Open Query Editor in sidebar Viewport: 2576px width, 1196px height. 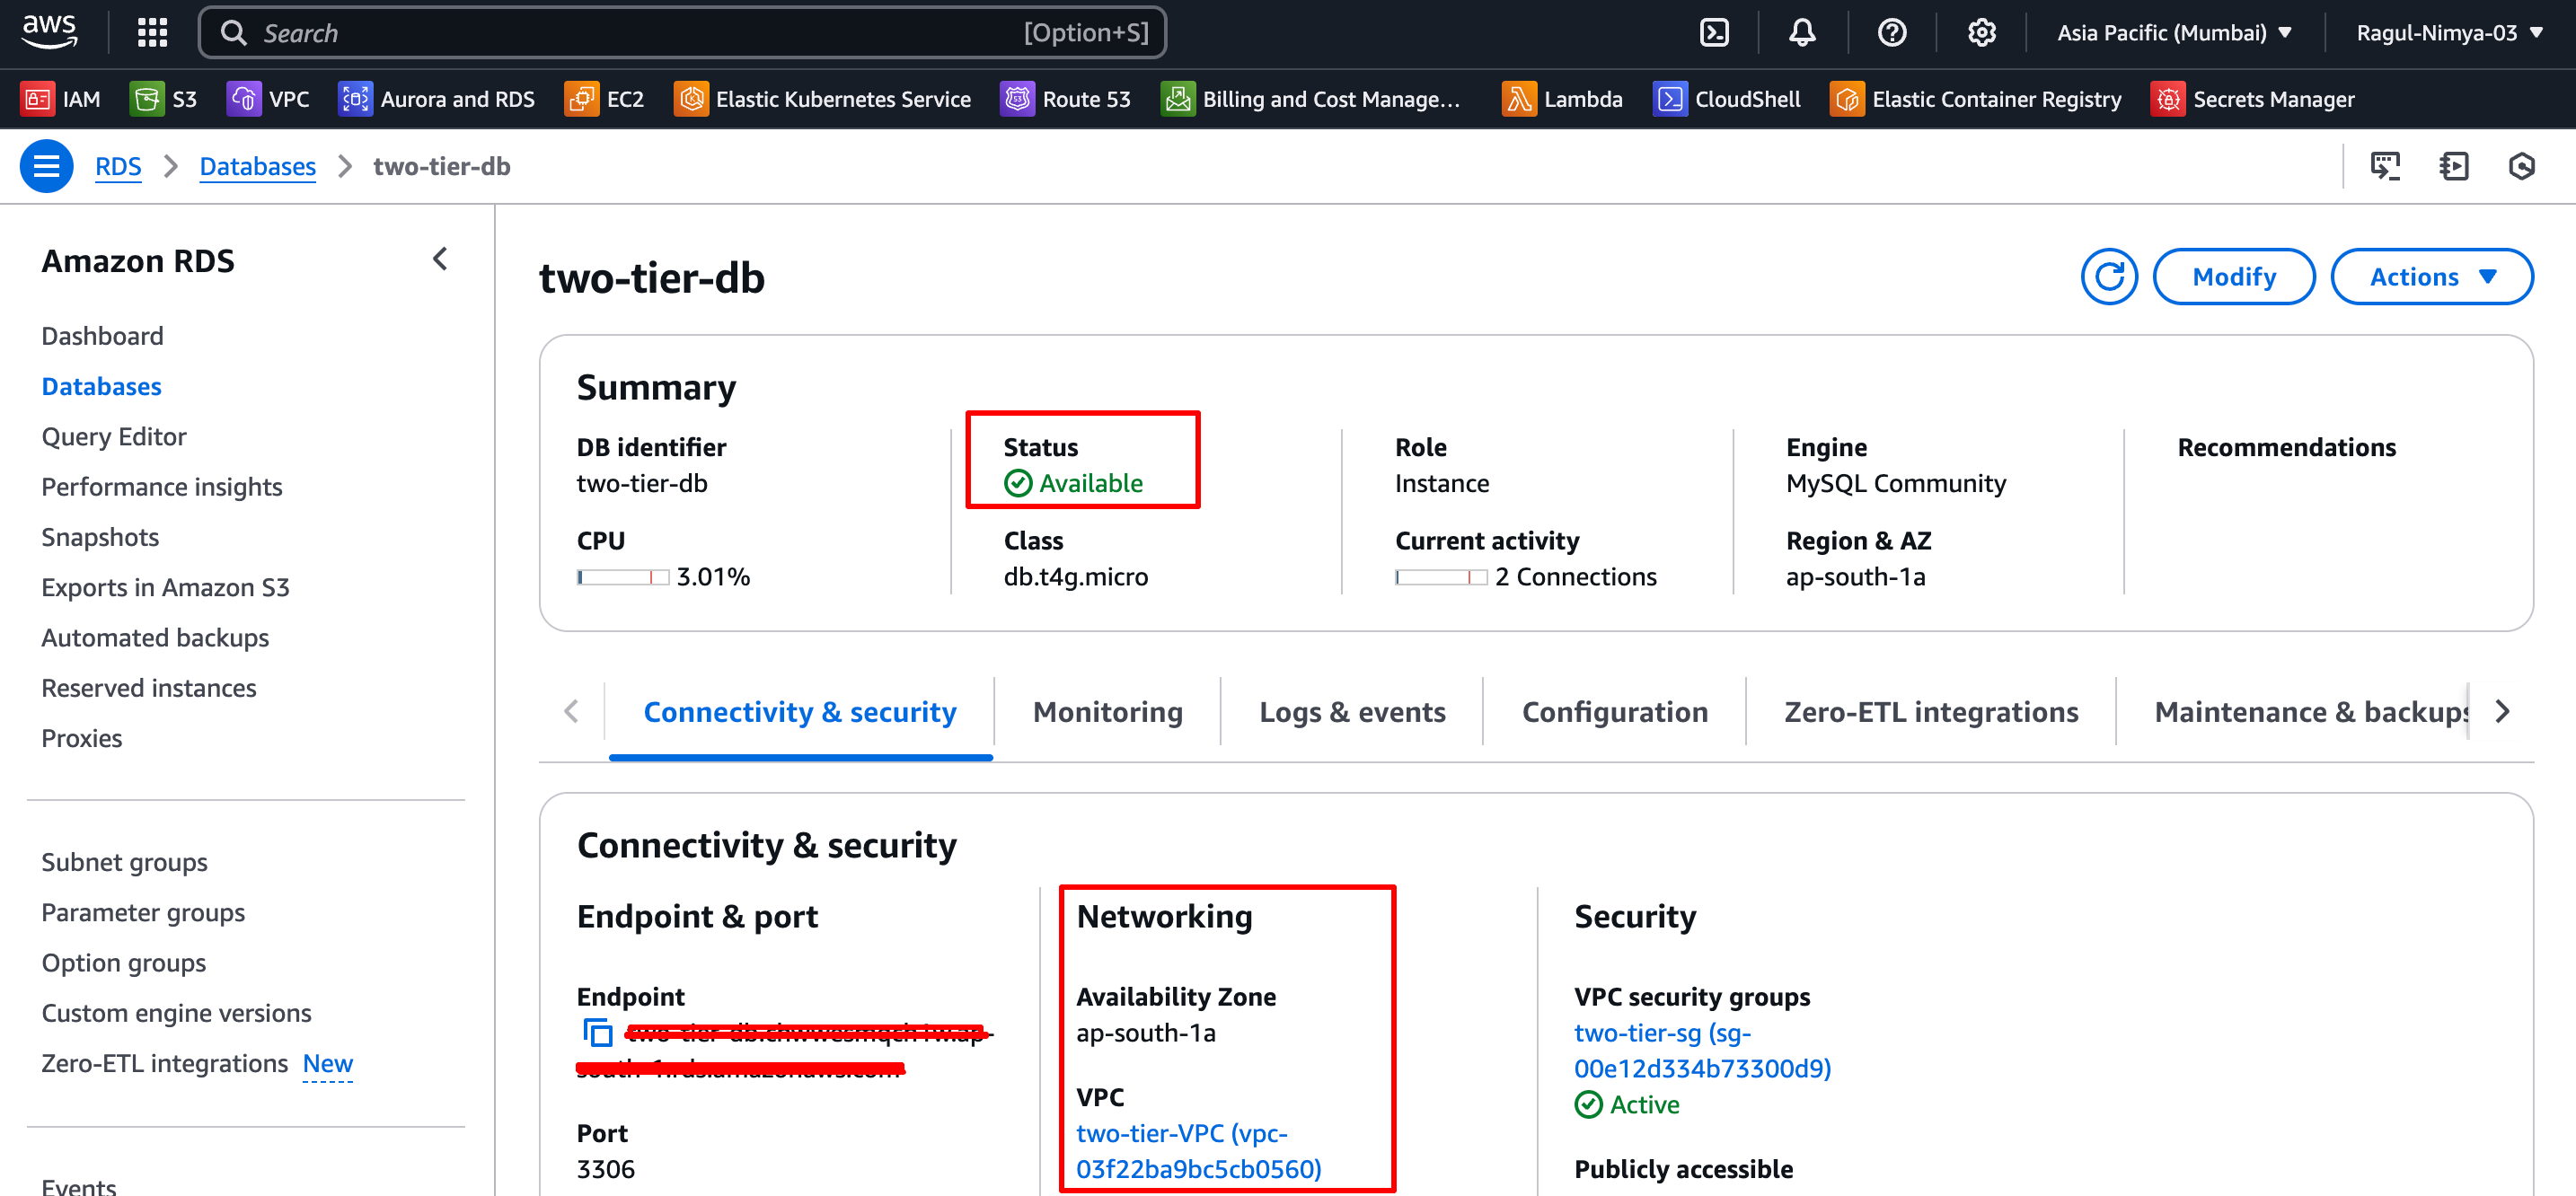(x=114, y=436)
